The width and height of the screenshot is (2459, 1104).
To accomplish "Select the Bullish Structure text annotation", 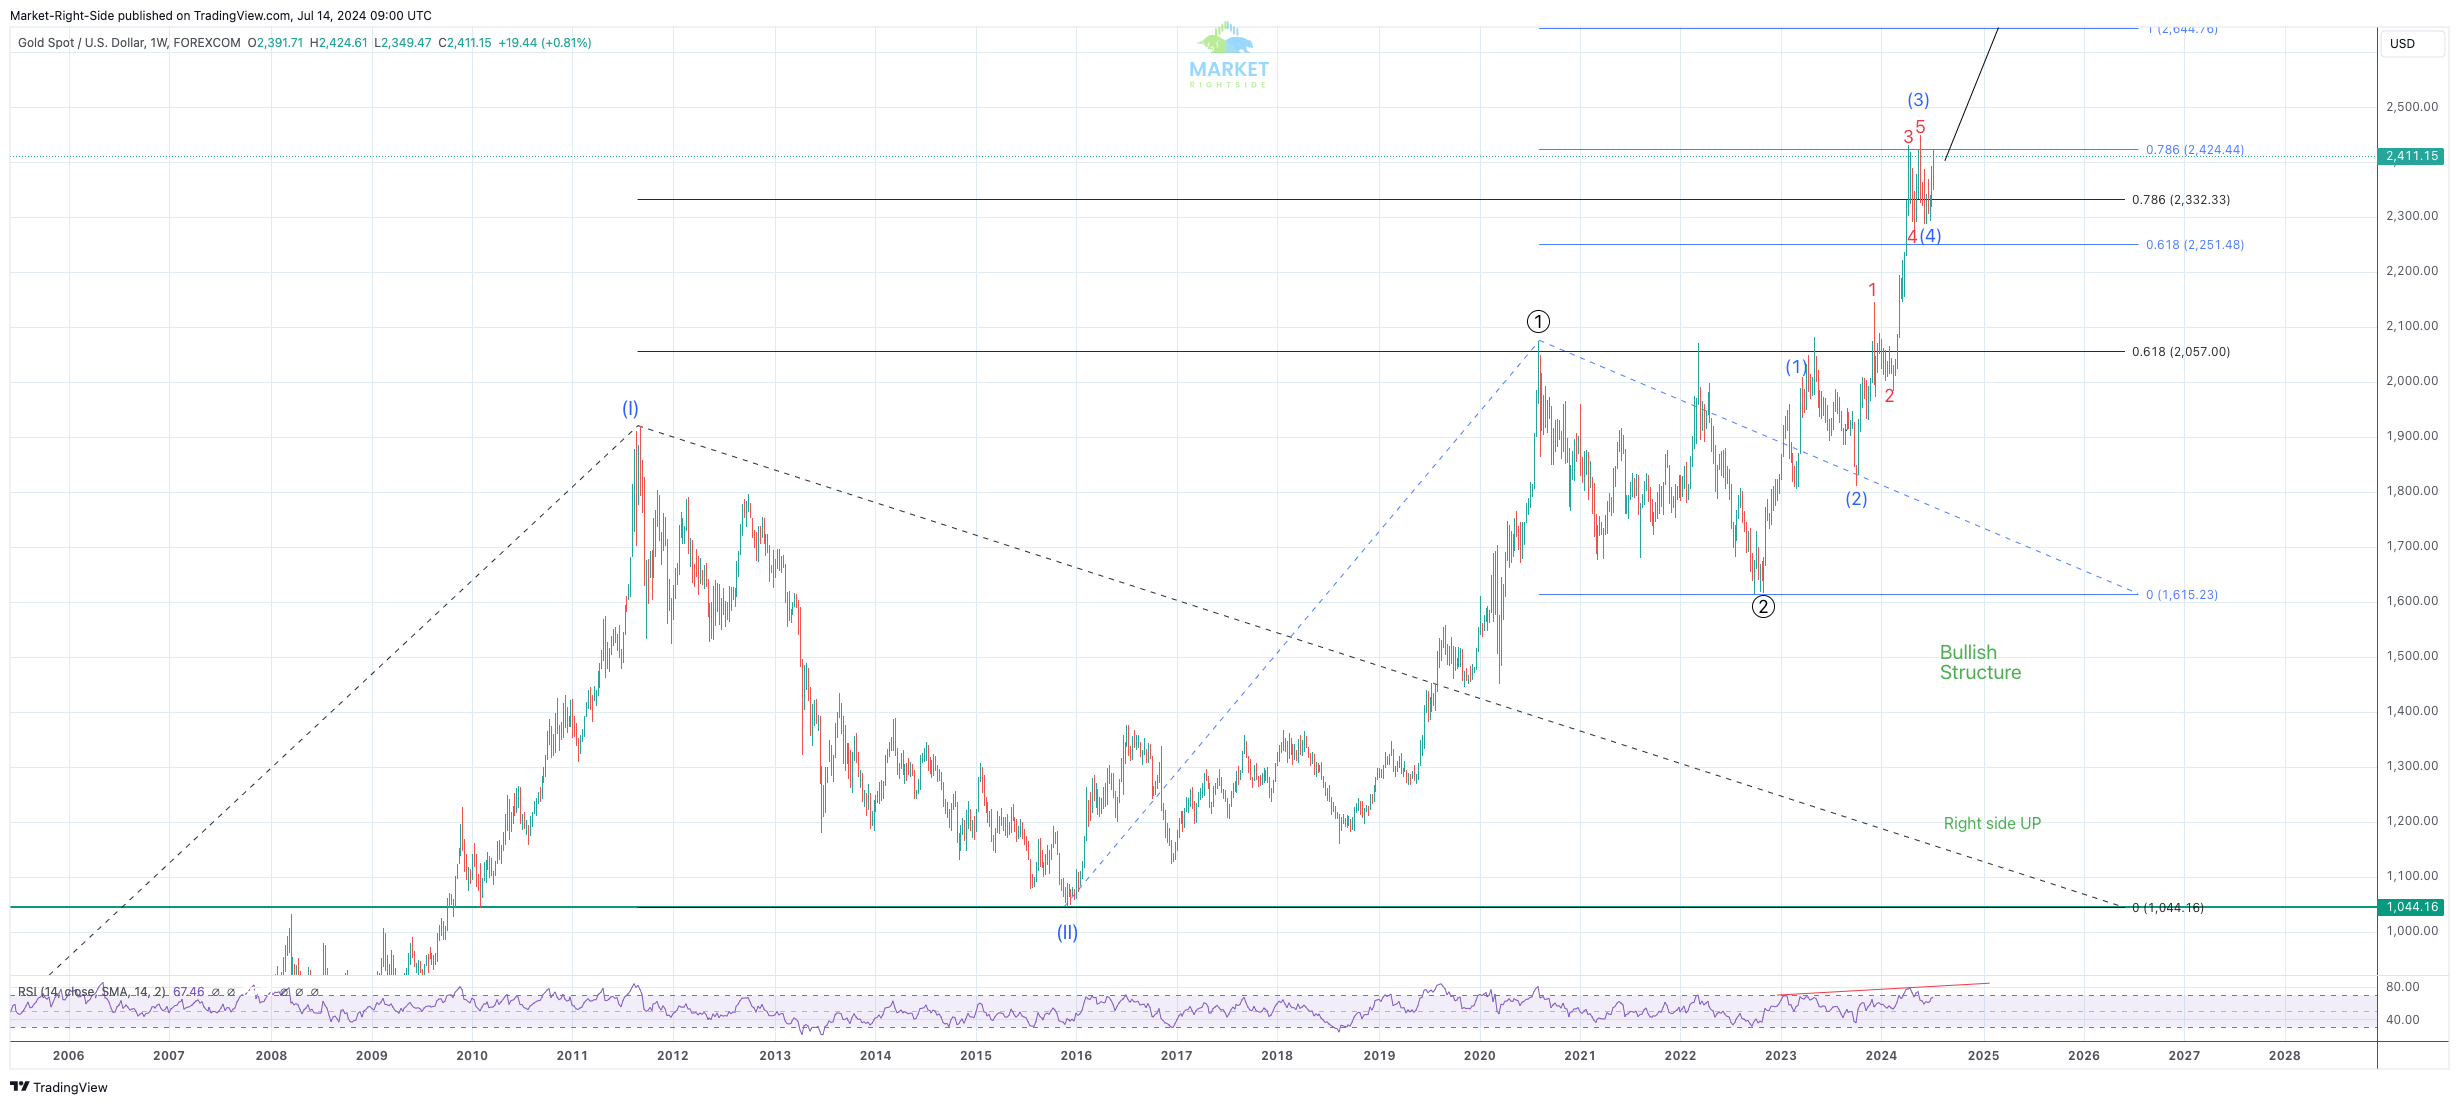I will [1980, 662].
